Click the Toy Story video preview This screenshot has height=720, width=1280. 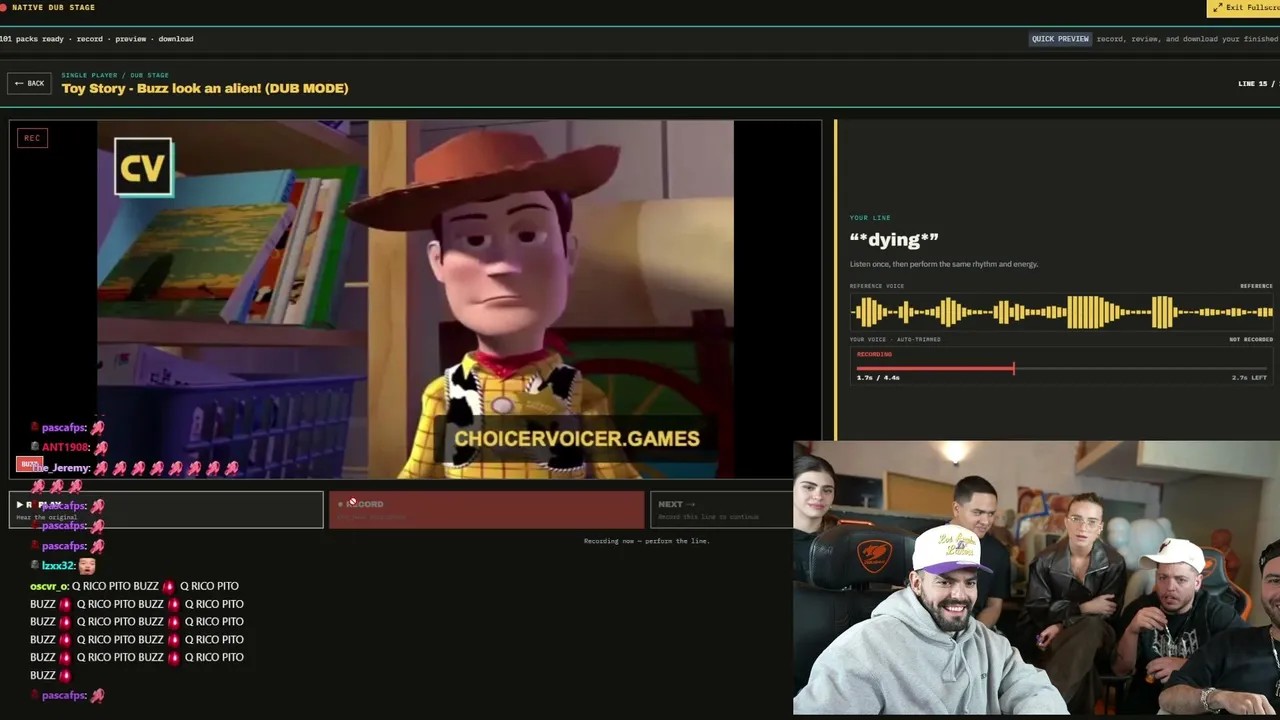point(415,299)
